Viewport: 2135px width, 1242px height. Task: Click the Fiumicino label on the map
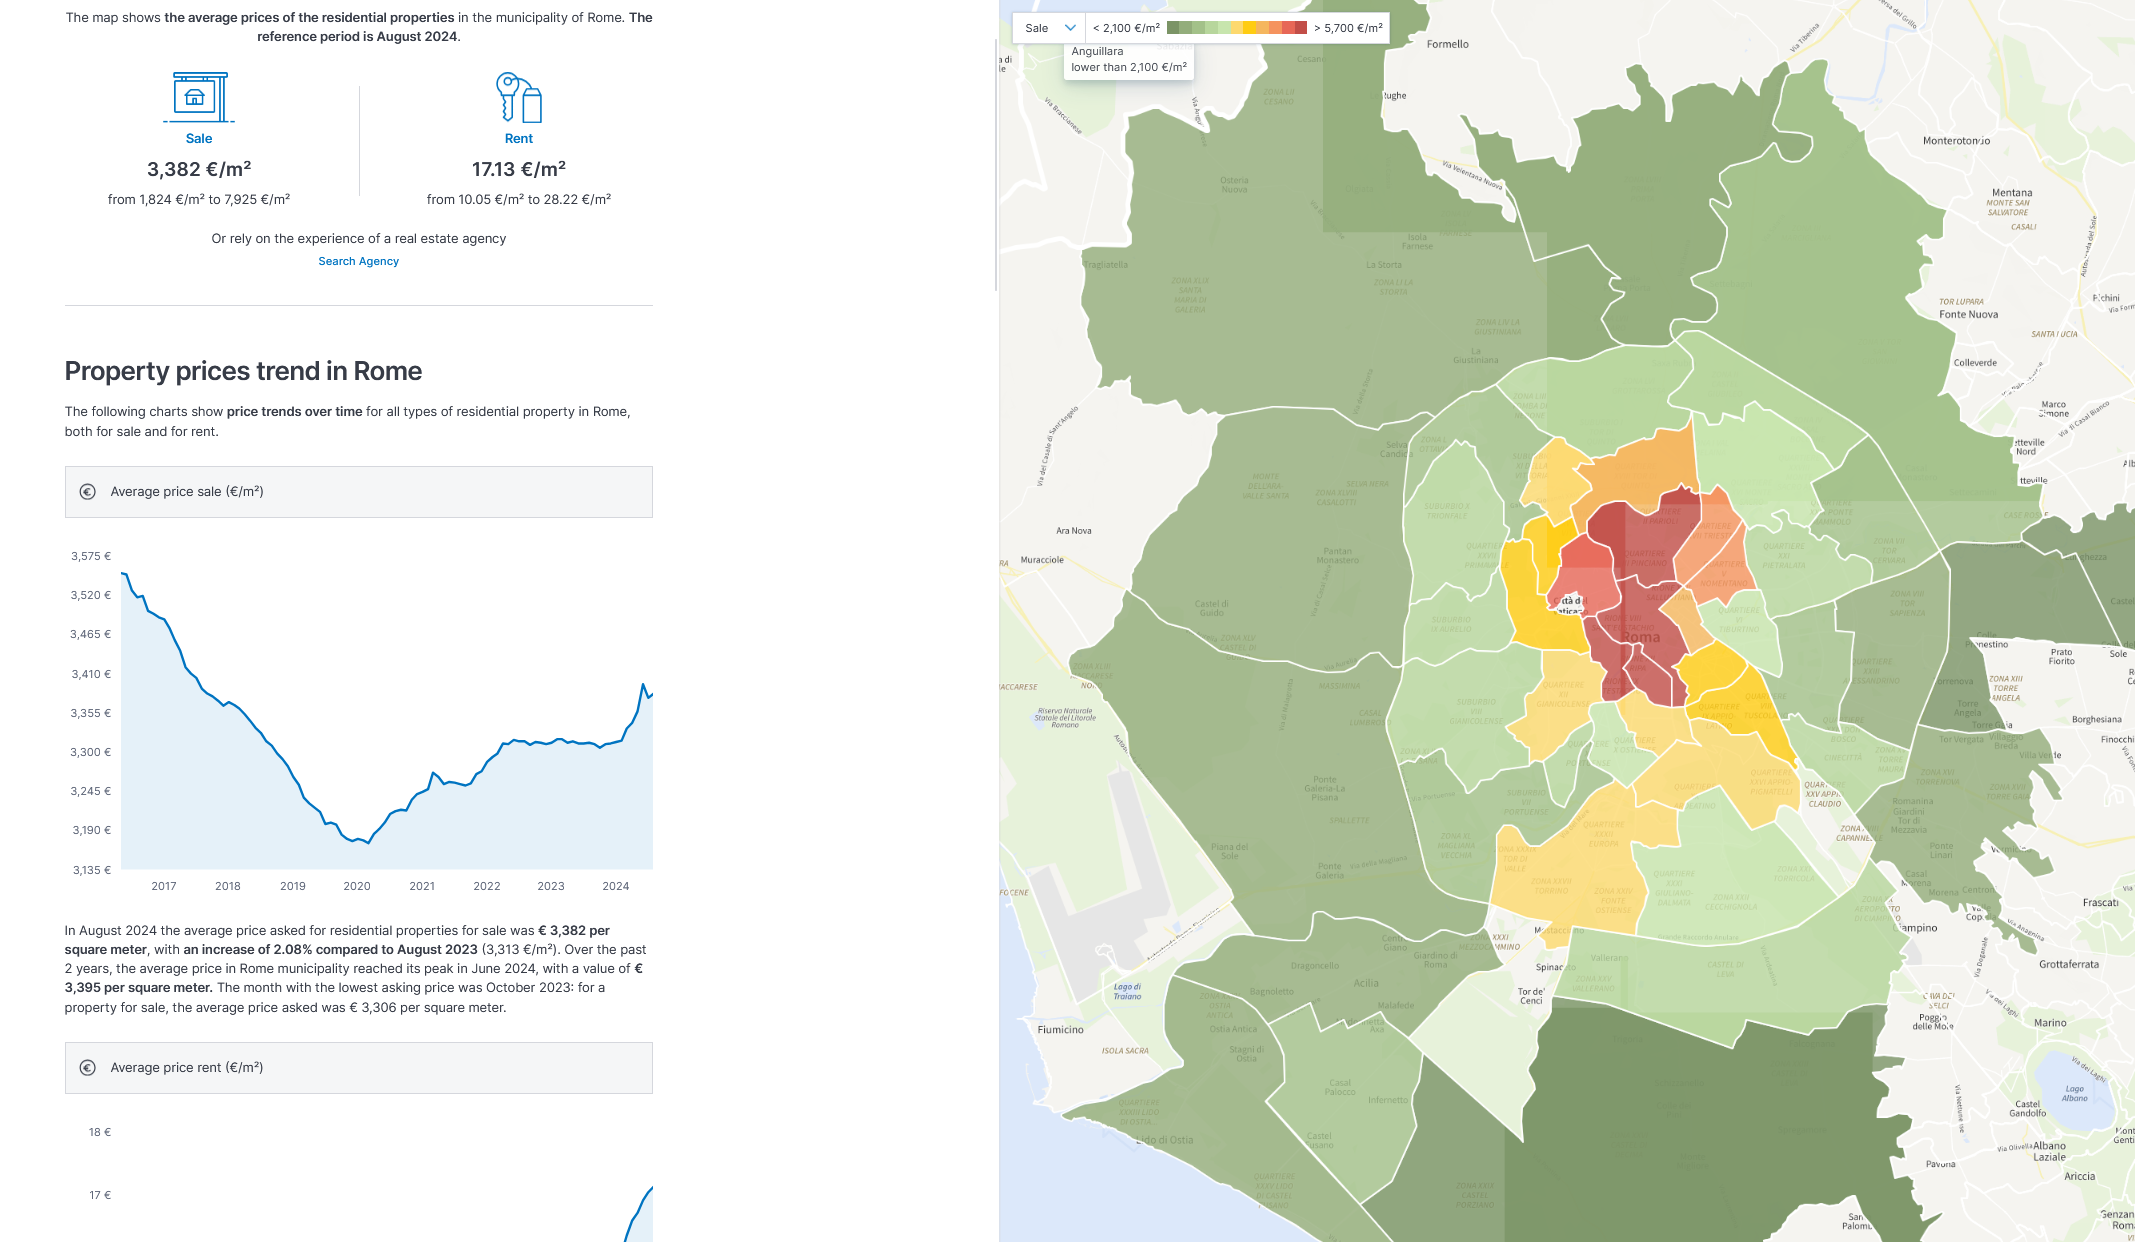click(x=1060, y=1029)
